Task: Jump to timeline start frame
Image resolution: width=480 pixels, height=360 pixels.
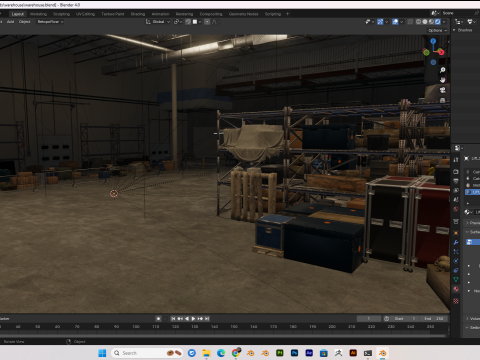Action: (x=173, y=319)
